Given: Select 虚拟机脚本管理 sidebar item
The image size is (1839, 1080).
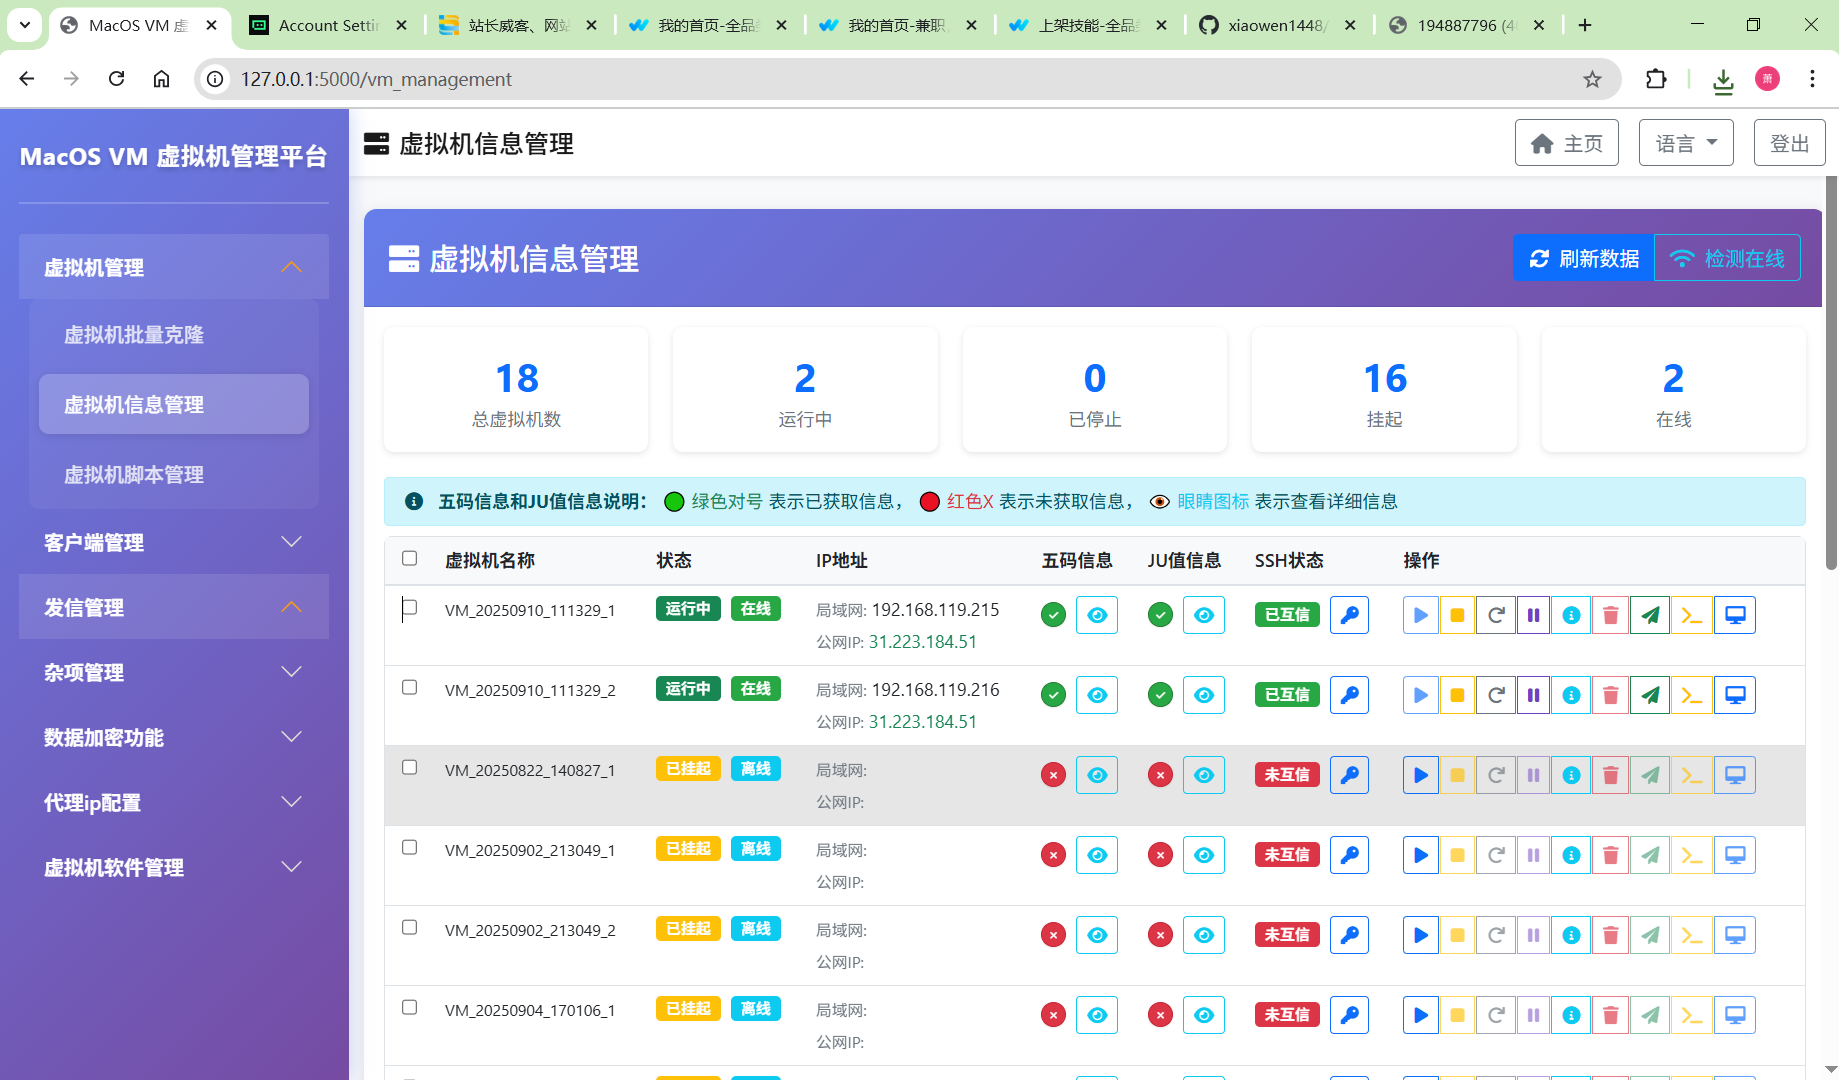Looking at the screenshot, I should [x=134, y=475].
